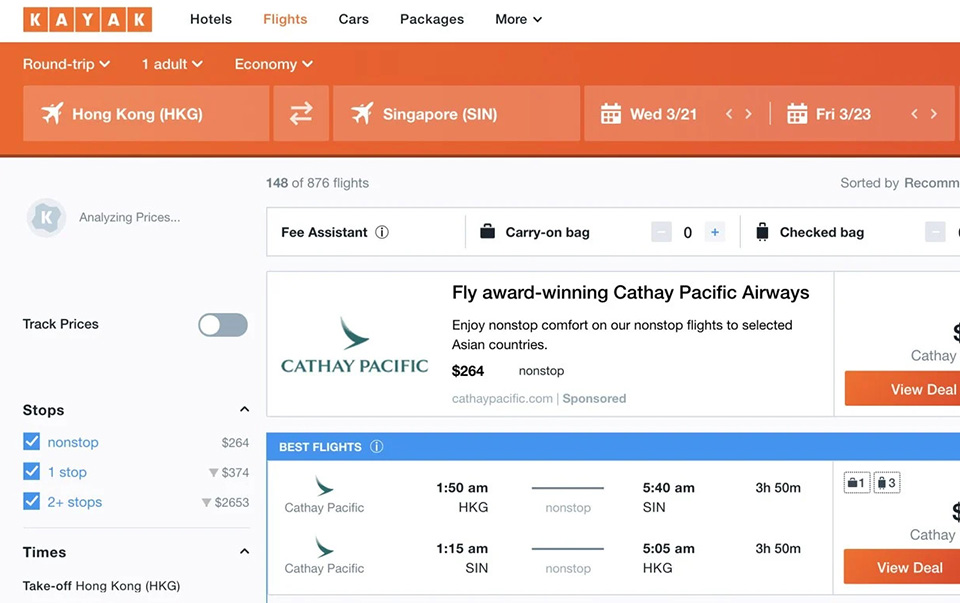
Task: Open the 1 adult travelers dropdown
Action: click(x=171, y=64)
